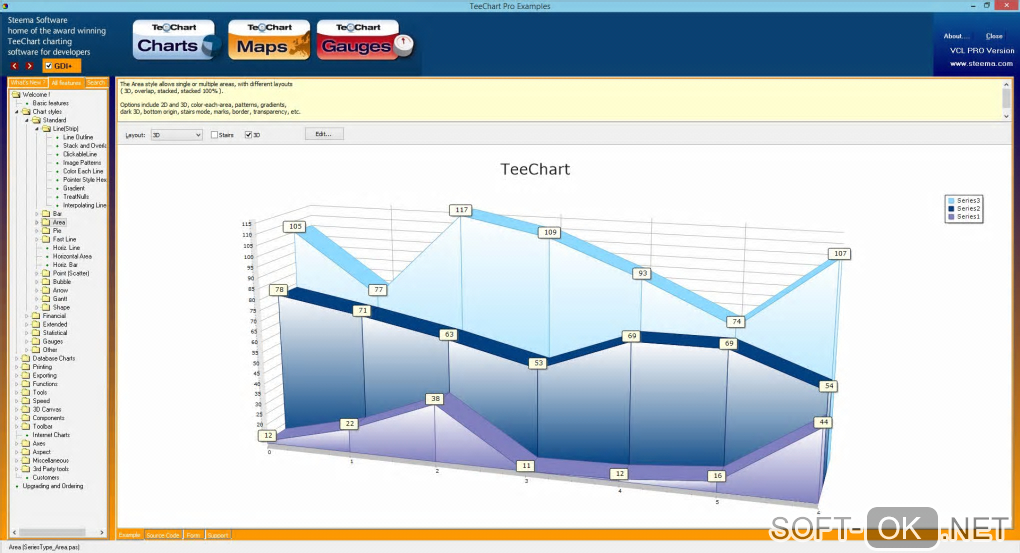Click the About... button
Image resolution: width=1020 pixels, height=553 pixels.
coord(954,36)
